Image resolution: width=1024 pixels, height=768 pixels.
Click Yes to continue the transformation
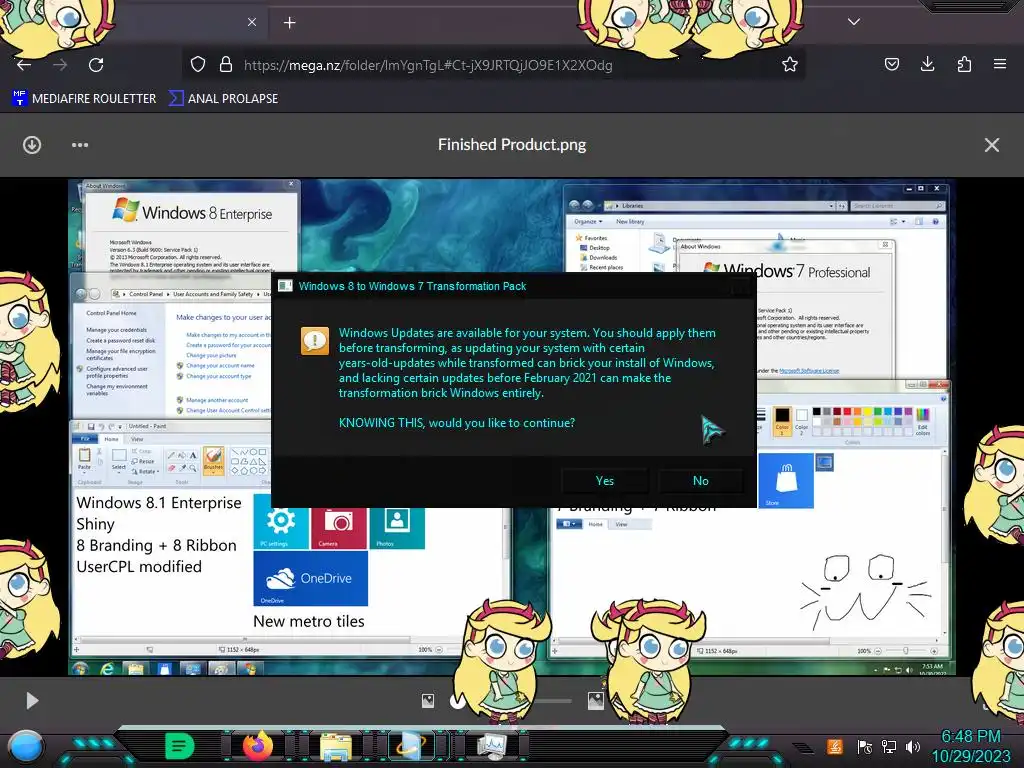point(605,481)
